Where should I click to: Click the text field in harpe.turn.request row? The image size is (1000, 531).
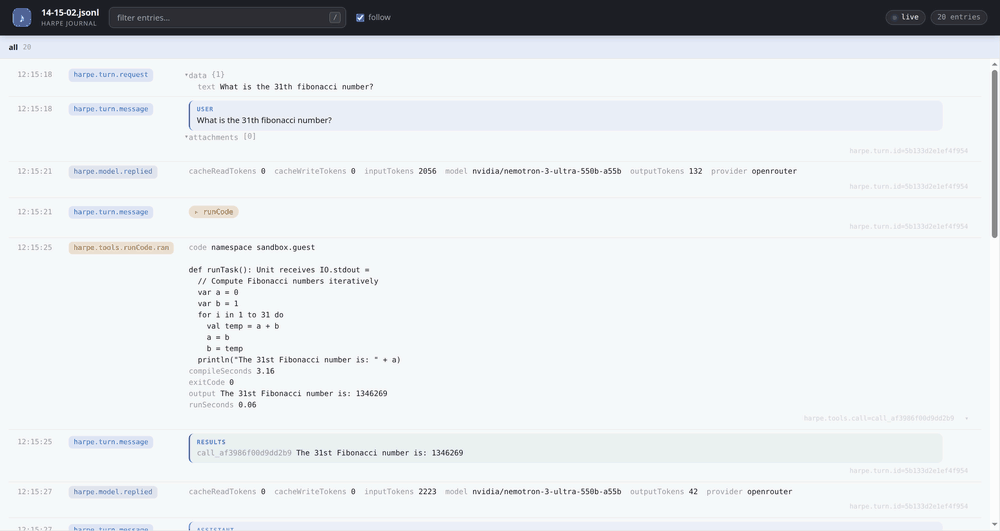pos(285,87)
